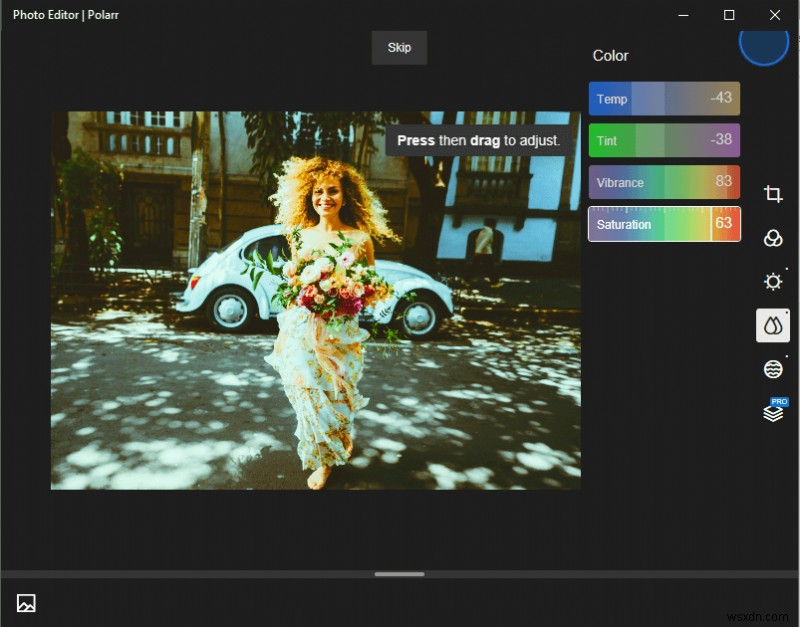
Task: Click the blue PRO badge
Action: pos(779,402)
